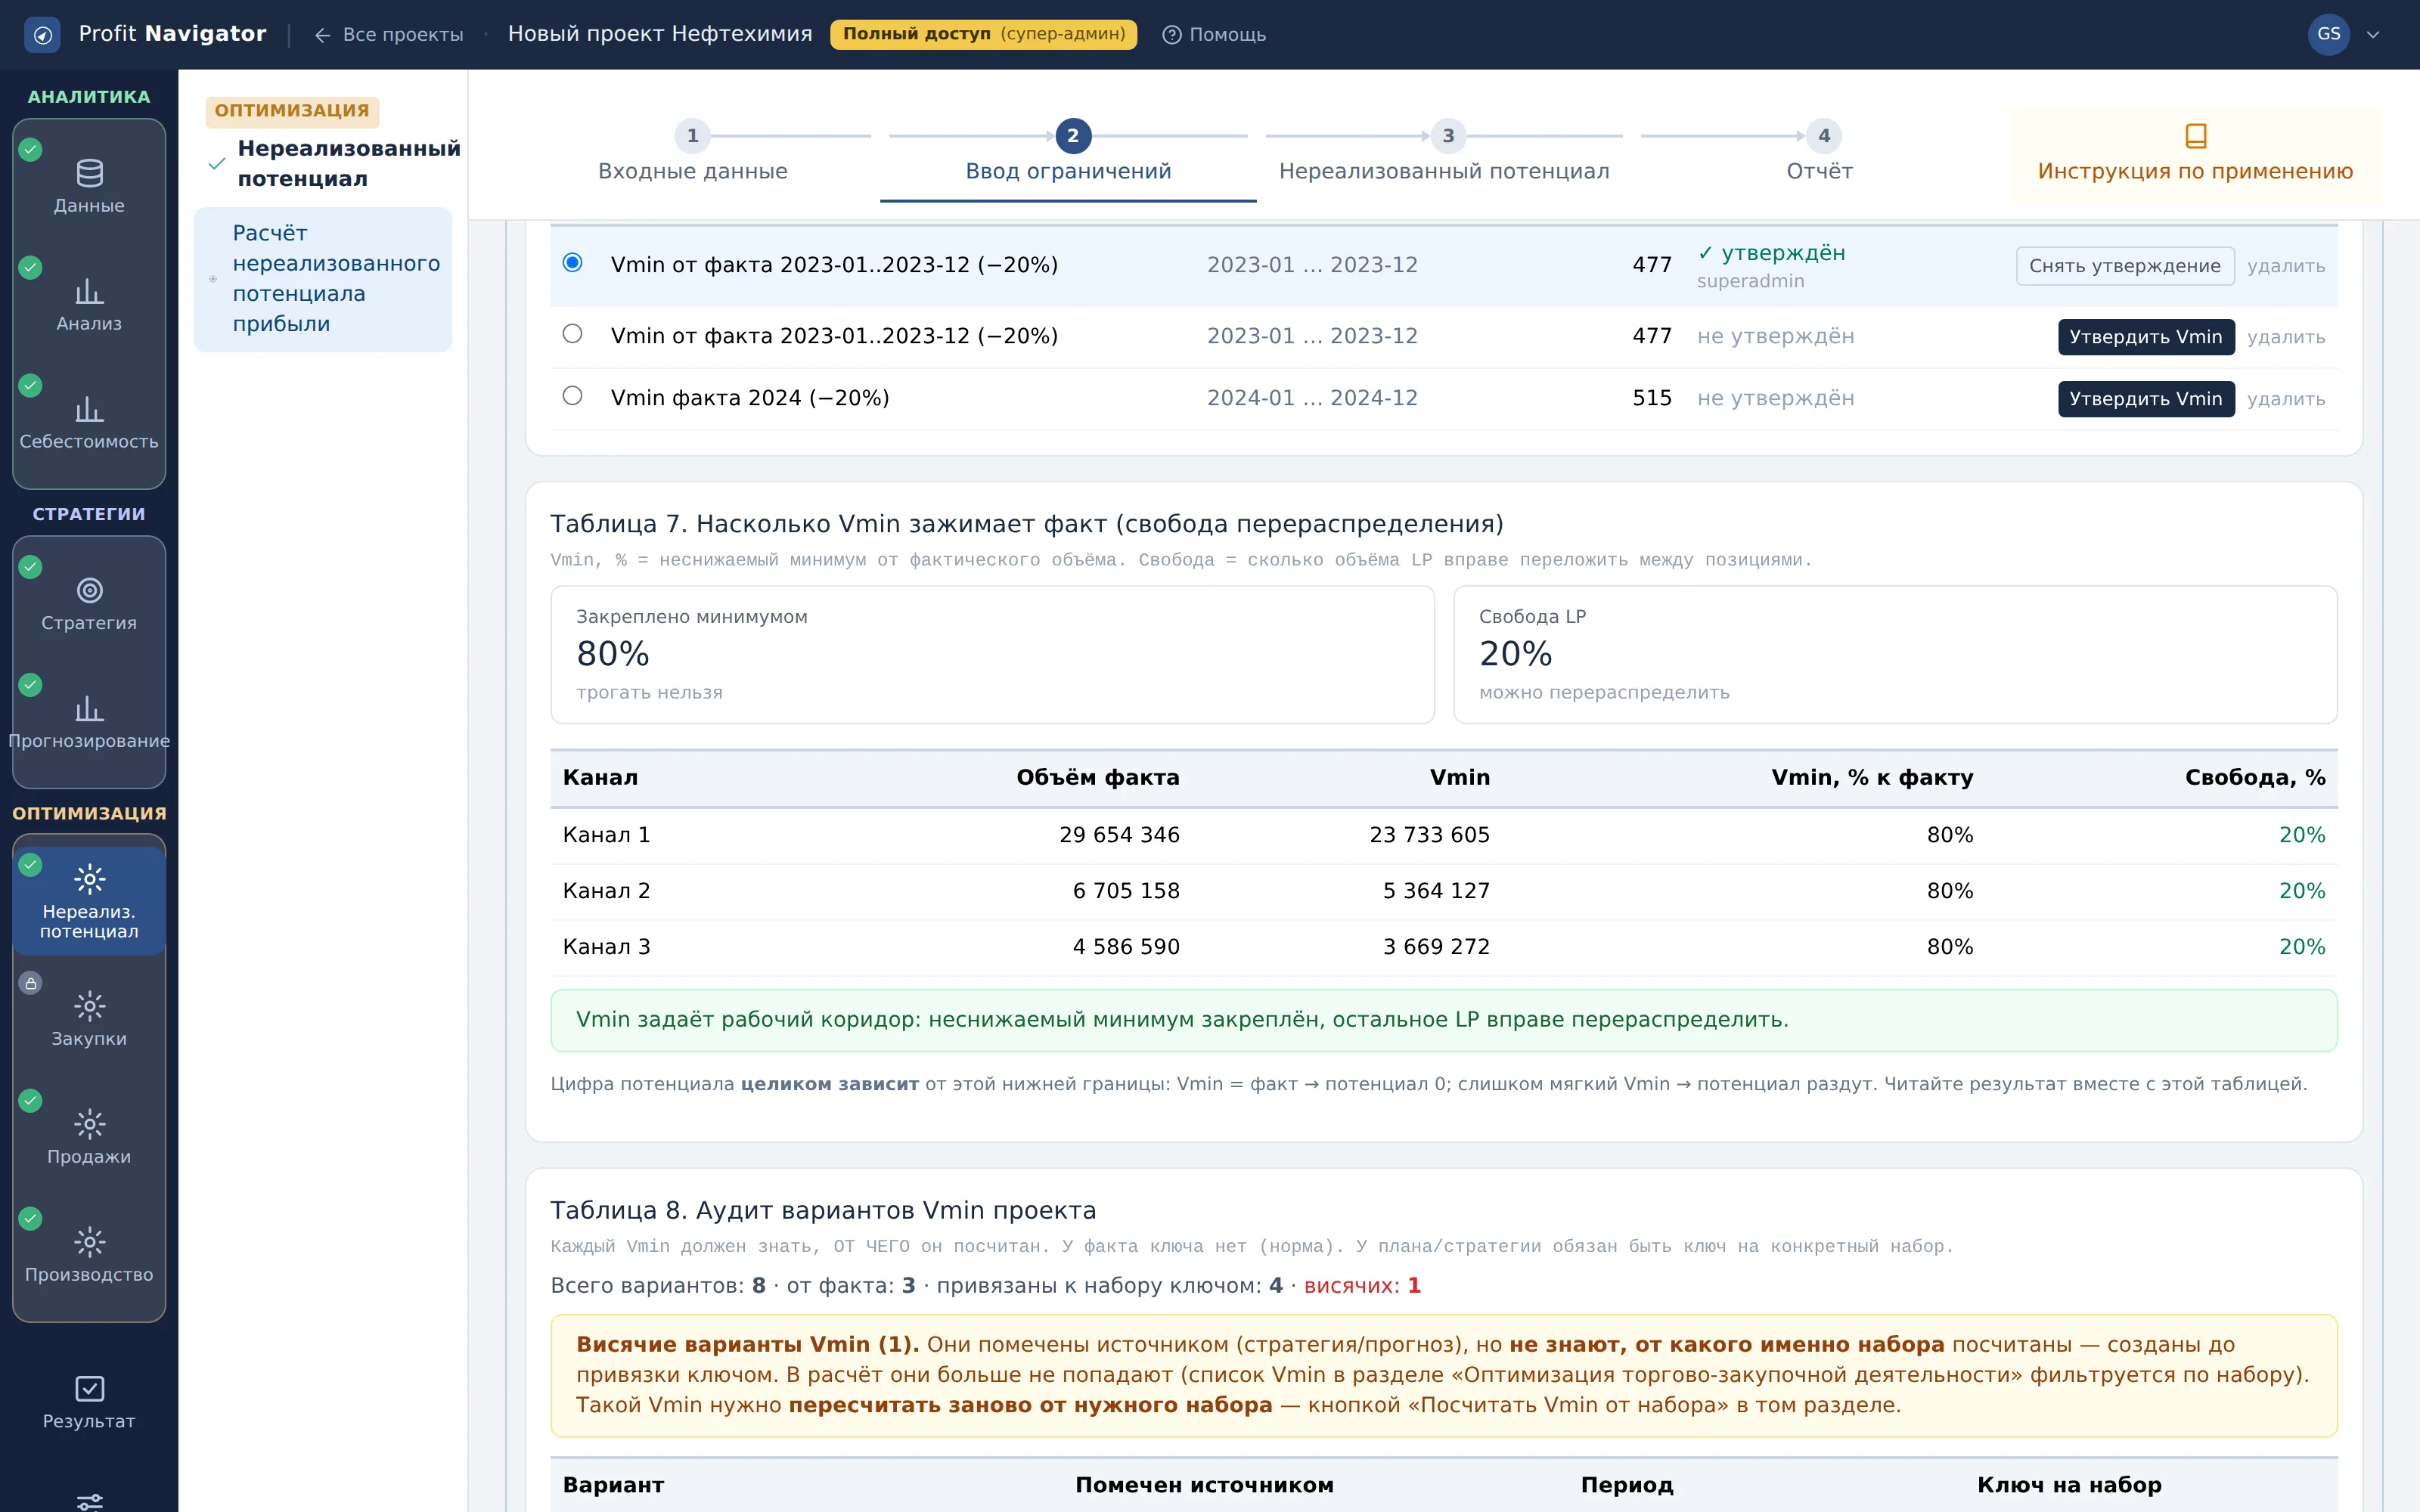Open the Анализ chart icon
2420x1512 pixels.
click(89, 291)
